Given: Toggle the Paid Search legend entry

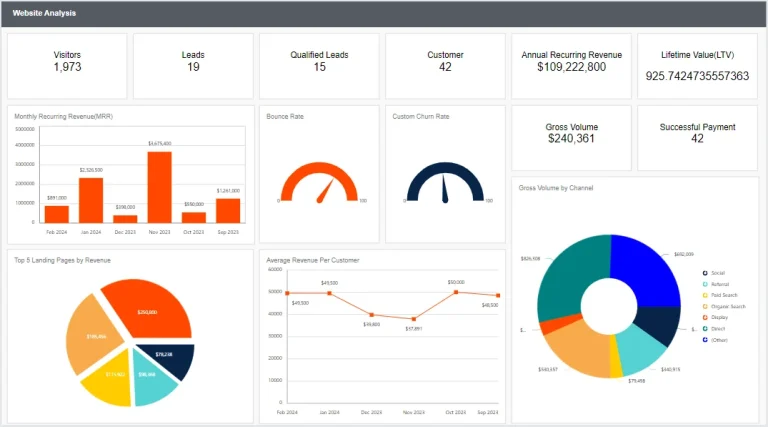Looking at the screenshot, I should tap(720, 295).
